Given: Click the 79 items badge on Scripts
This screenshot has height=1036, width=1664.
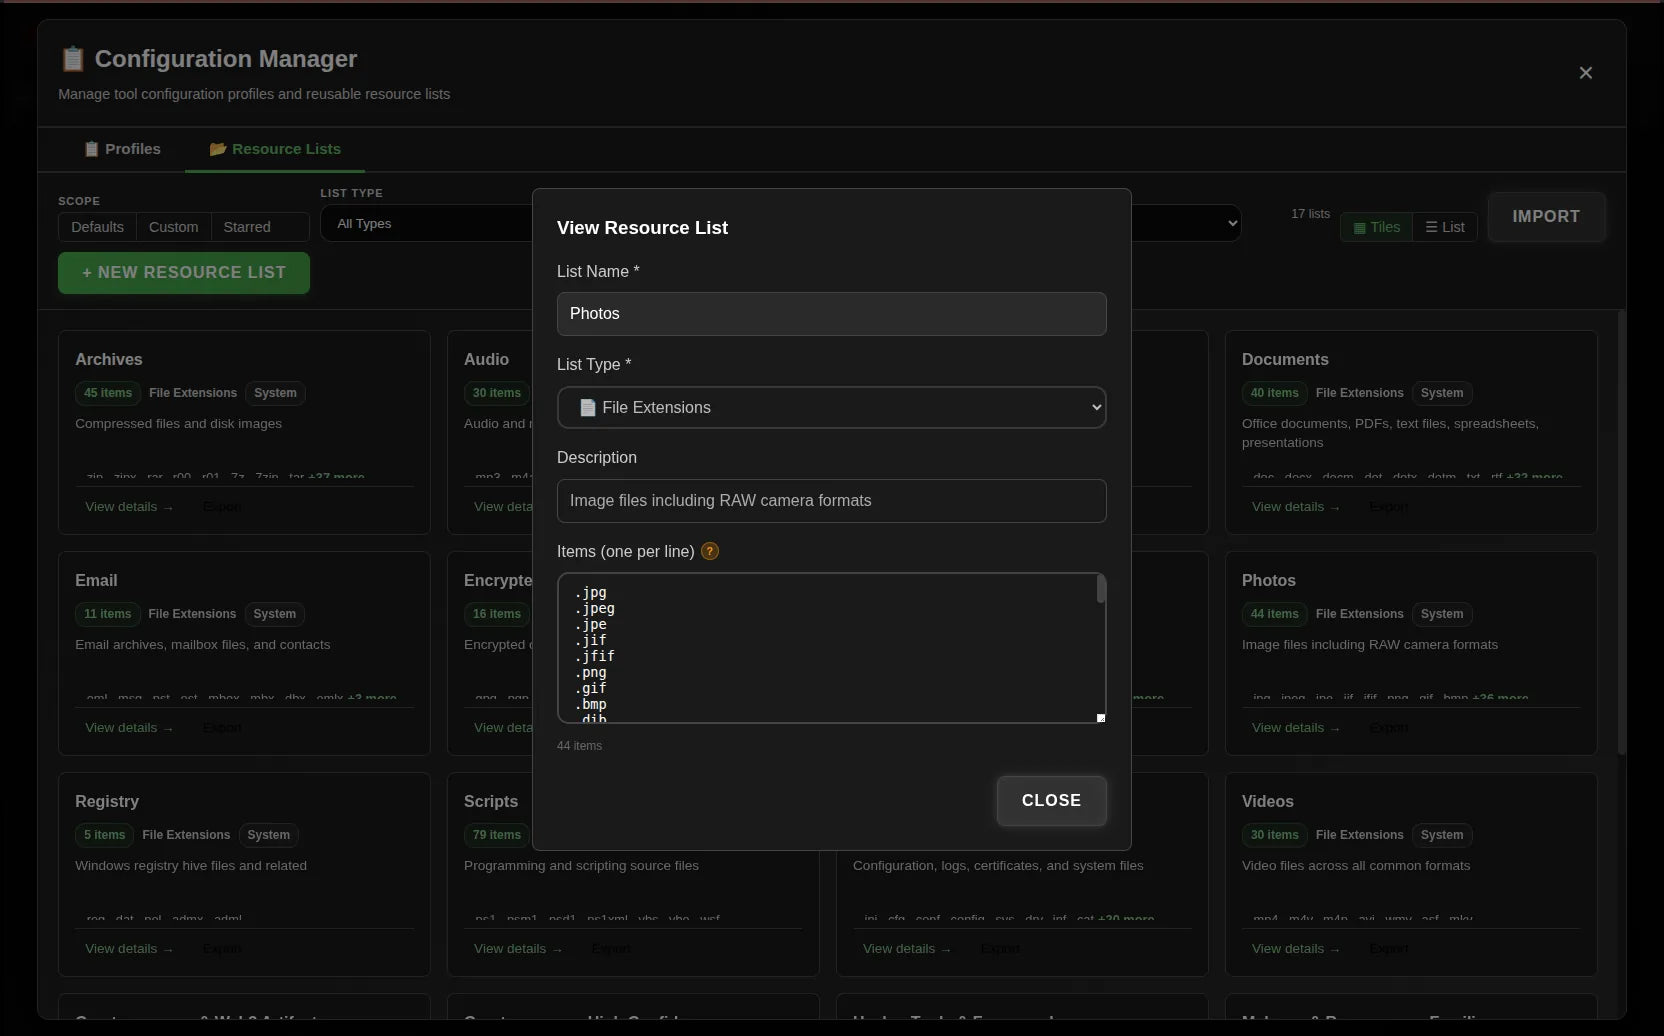Looking at the screenshot, I should [497, 835].
